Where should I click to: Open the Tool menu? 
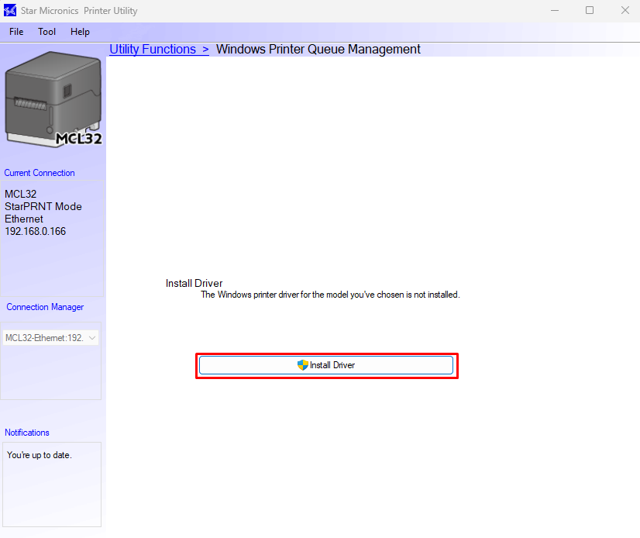[x=47, y=32]
